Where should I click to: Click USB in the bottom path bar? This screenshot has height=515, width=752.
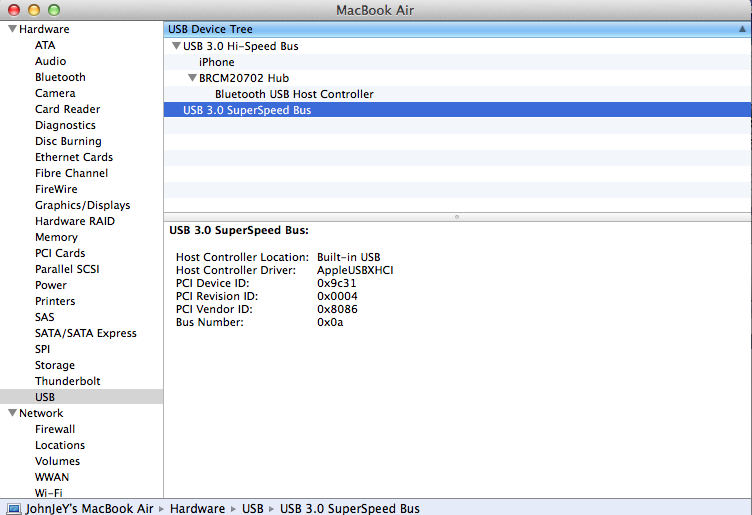(253, 508)
